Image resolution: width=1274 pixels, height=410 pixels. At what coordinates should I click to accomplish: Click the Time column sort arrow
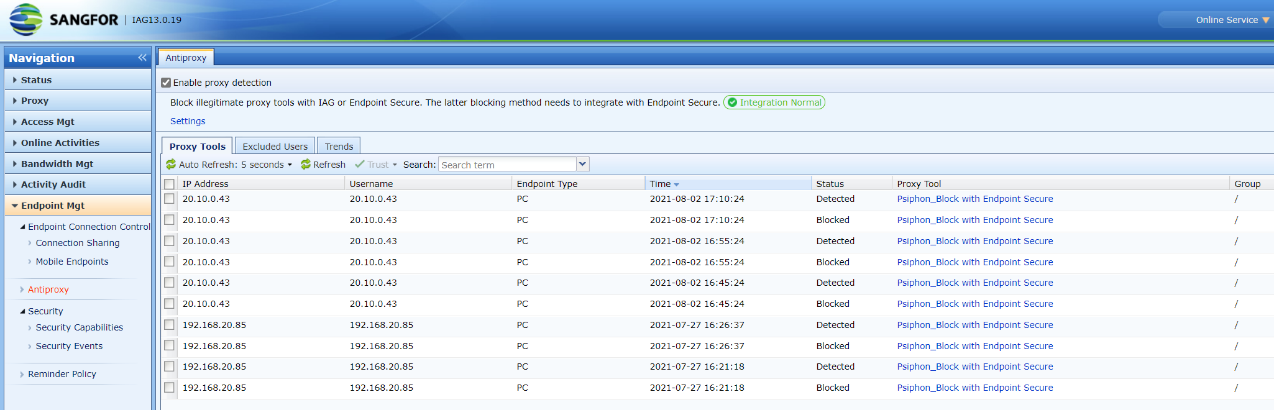(x=676, y=184)
